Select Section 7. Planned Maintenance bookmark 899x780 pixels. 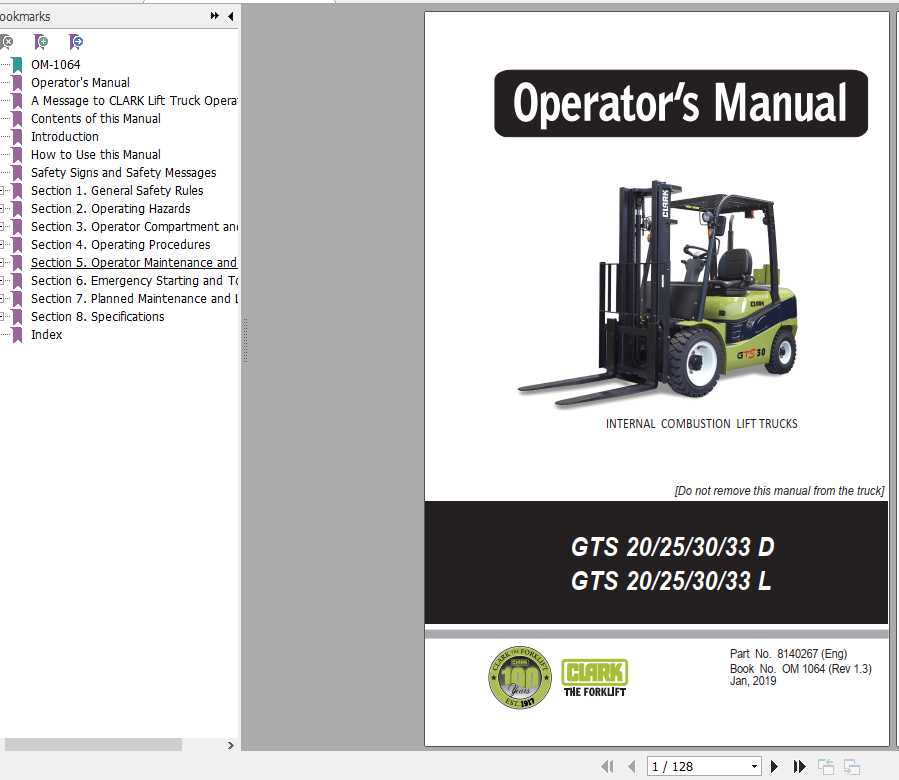point(134,298)
